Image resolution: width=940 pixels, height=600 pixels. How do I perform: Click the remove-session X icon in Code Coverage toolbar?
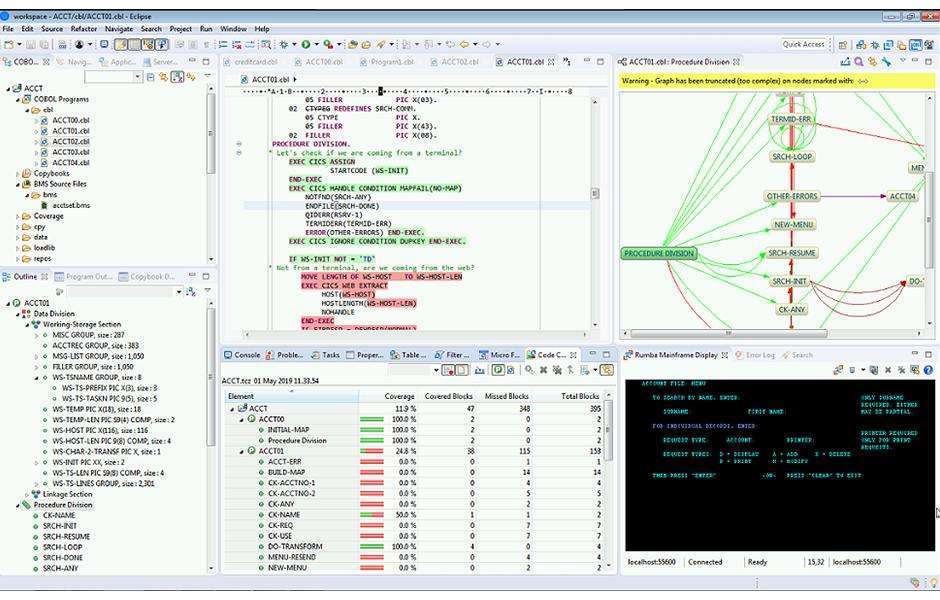click(x=542, y=368)
